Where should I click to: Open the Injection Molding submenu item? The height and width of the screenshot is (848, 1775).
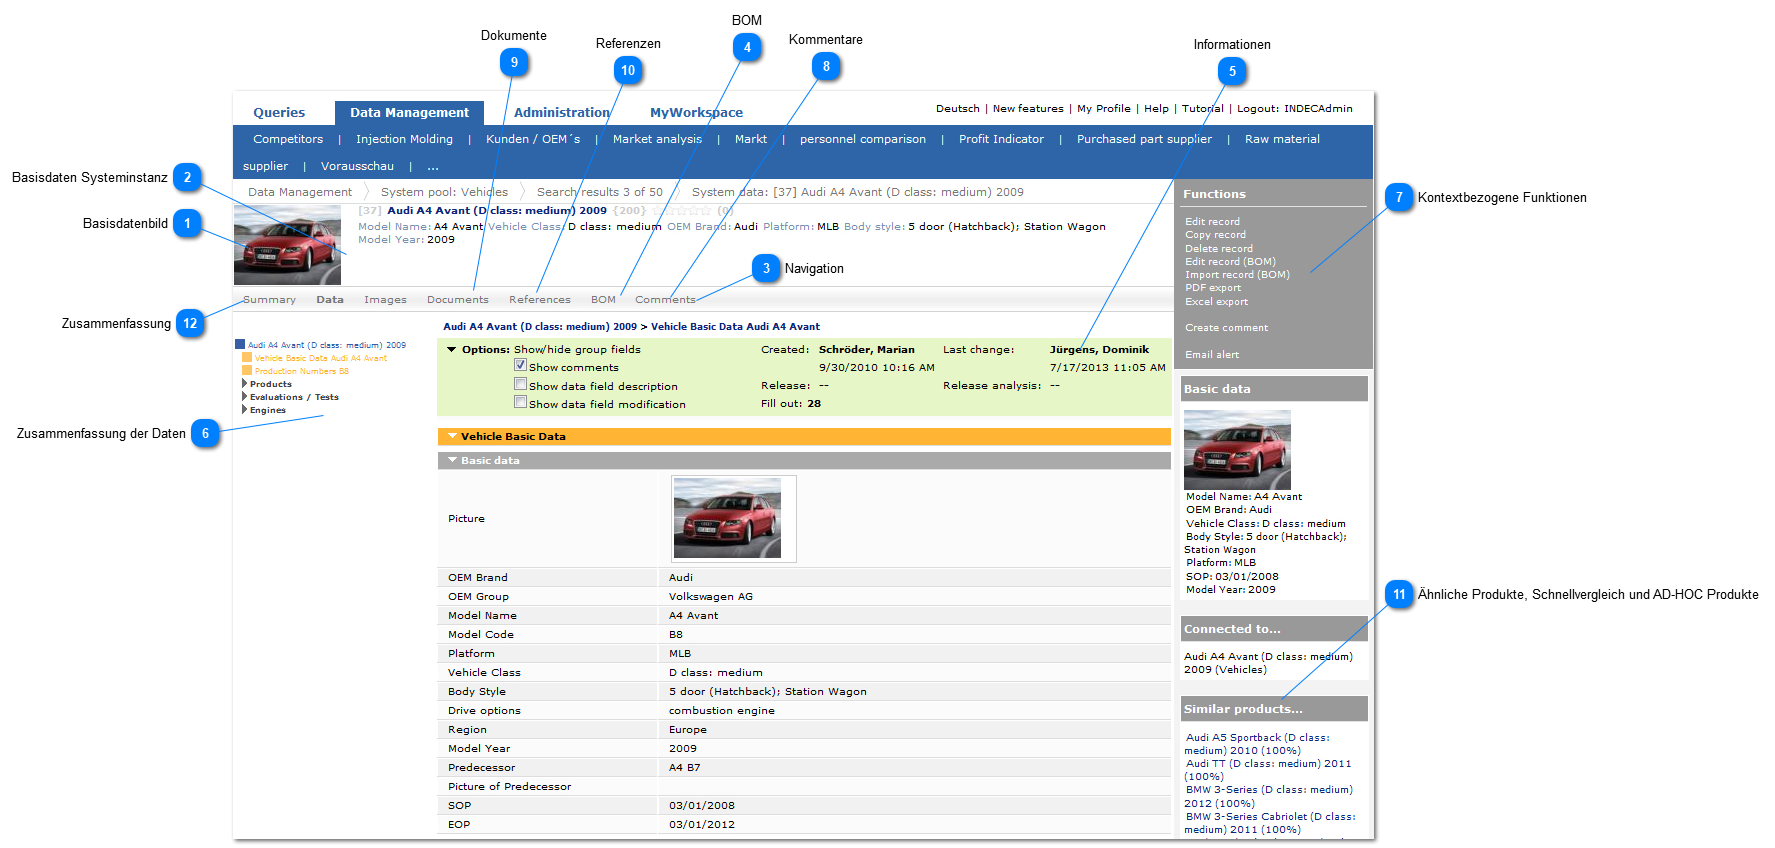pos(404,139)
